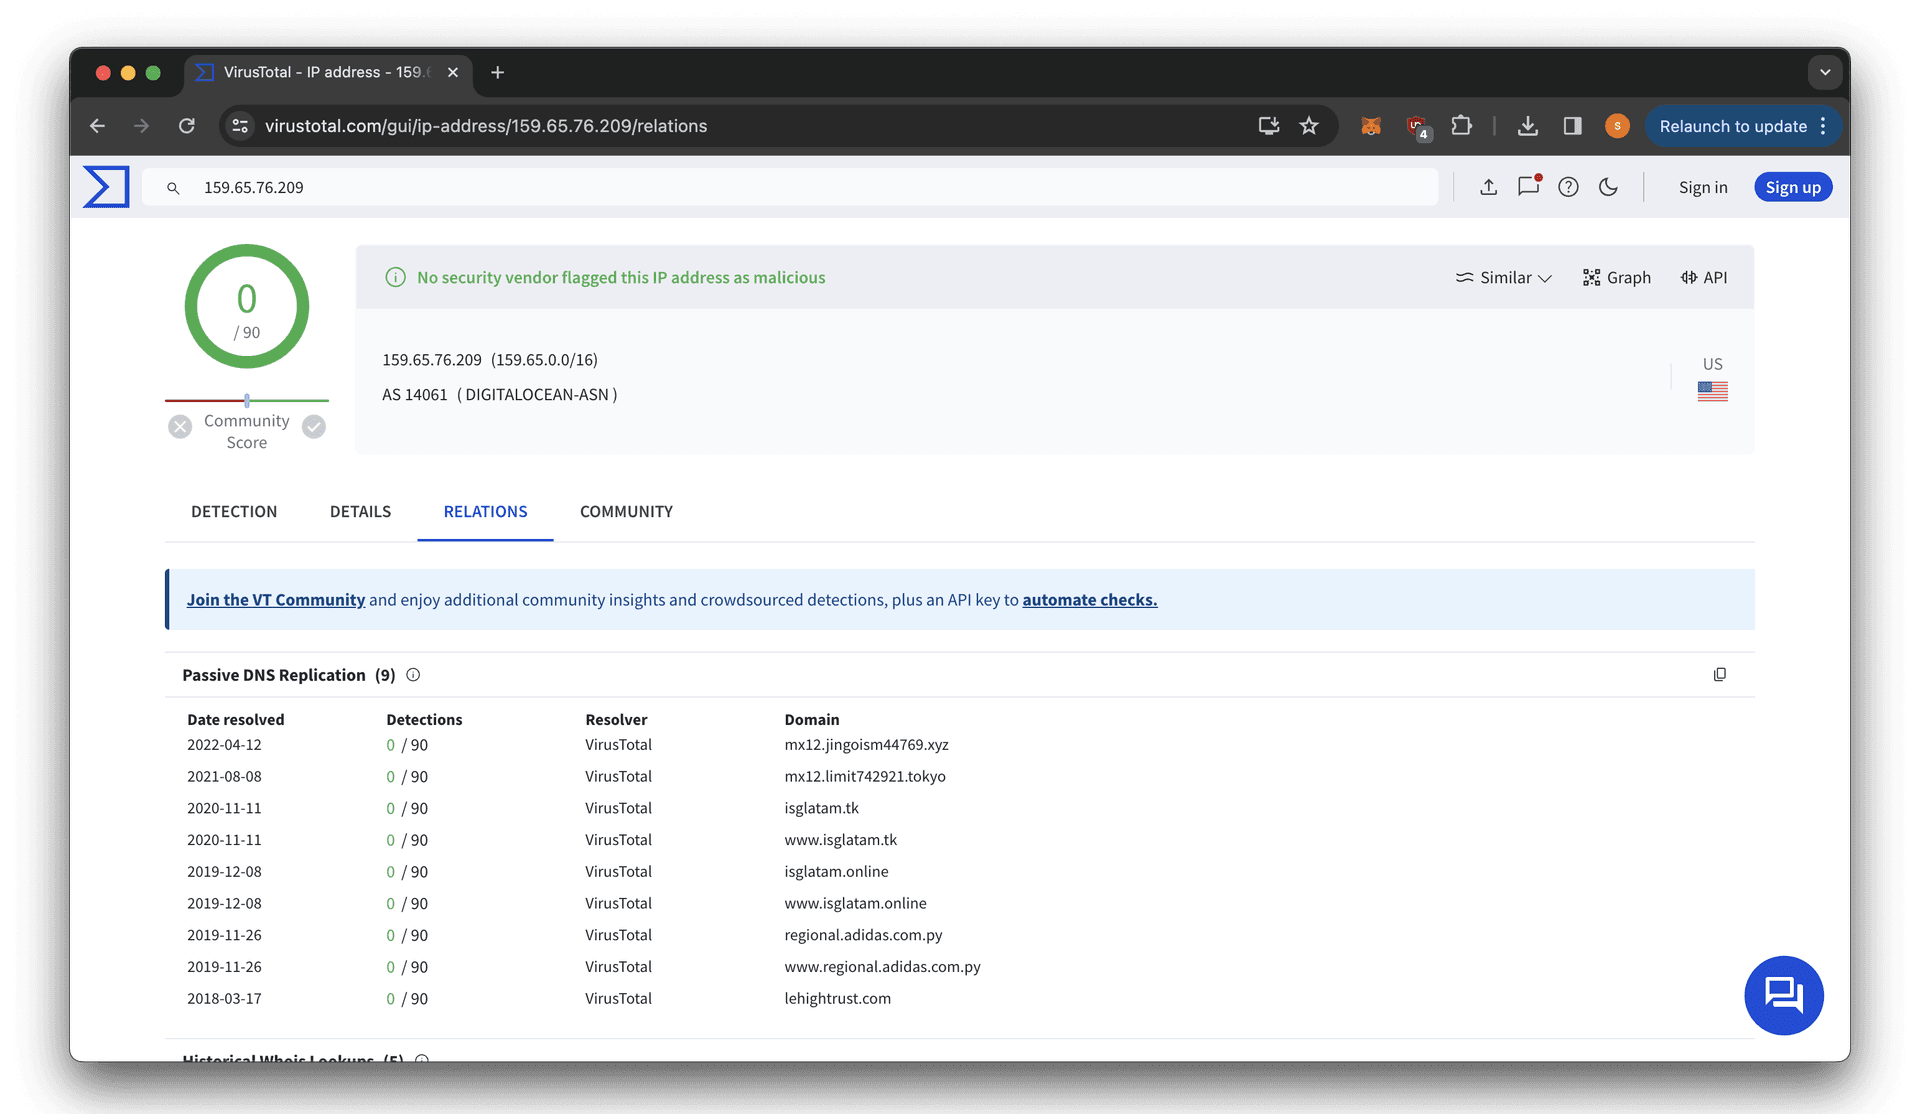This screenshot has height=1114, width=1920.
Task: Open Join the VT Community link
Action: (276, 600)
